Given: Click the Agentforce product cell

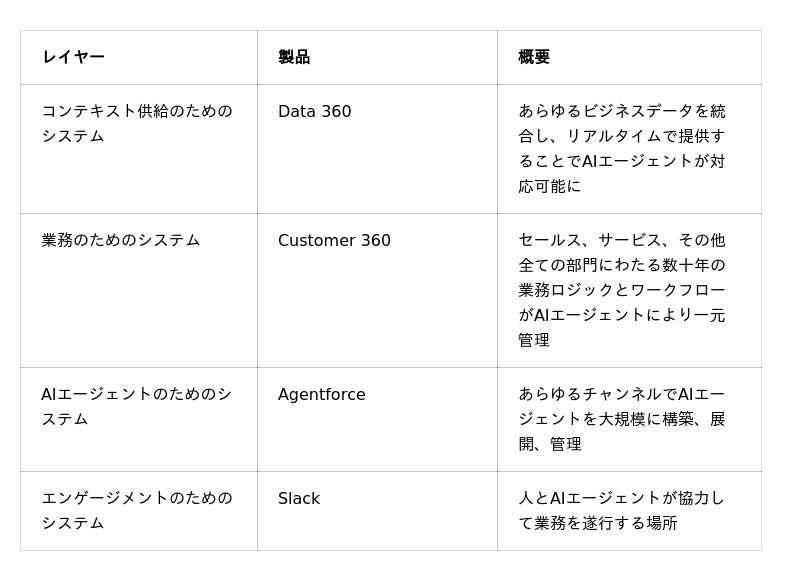Looking at the screenshot, I should tap(322, 394).
